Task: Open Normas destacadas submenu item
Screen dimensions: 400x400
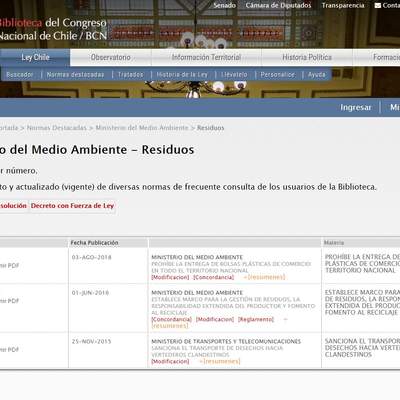Action: click(75, 75)
